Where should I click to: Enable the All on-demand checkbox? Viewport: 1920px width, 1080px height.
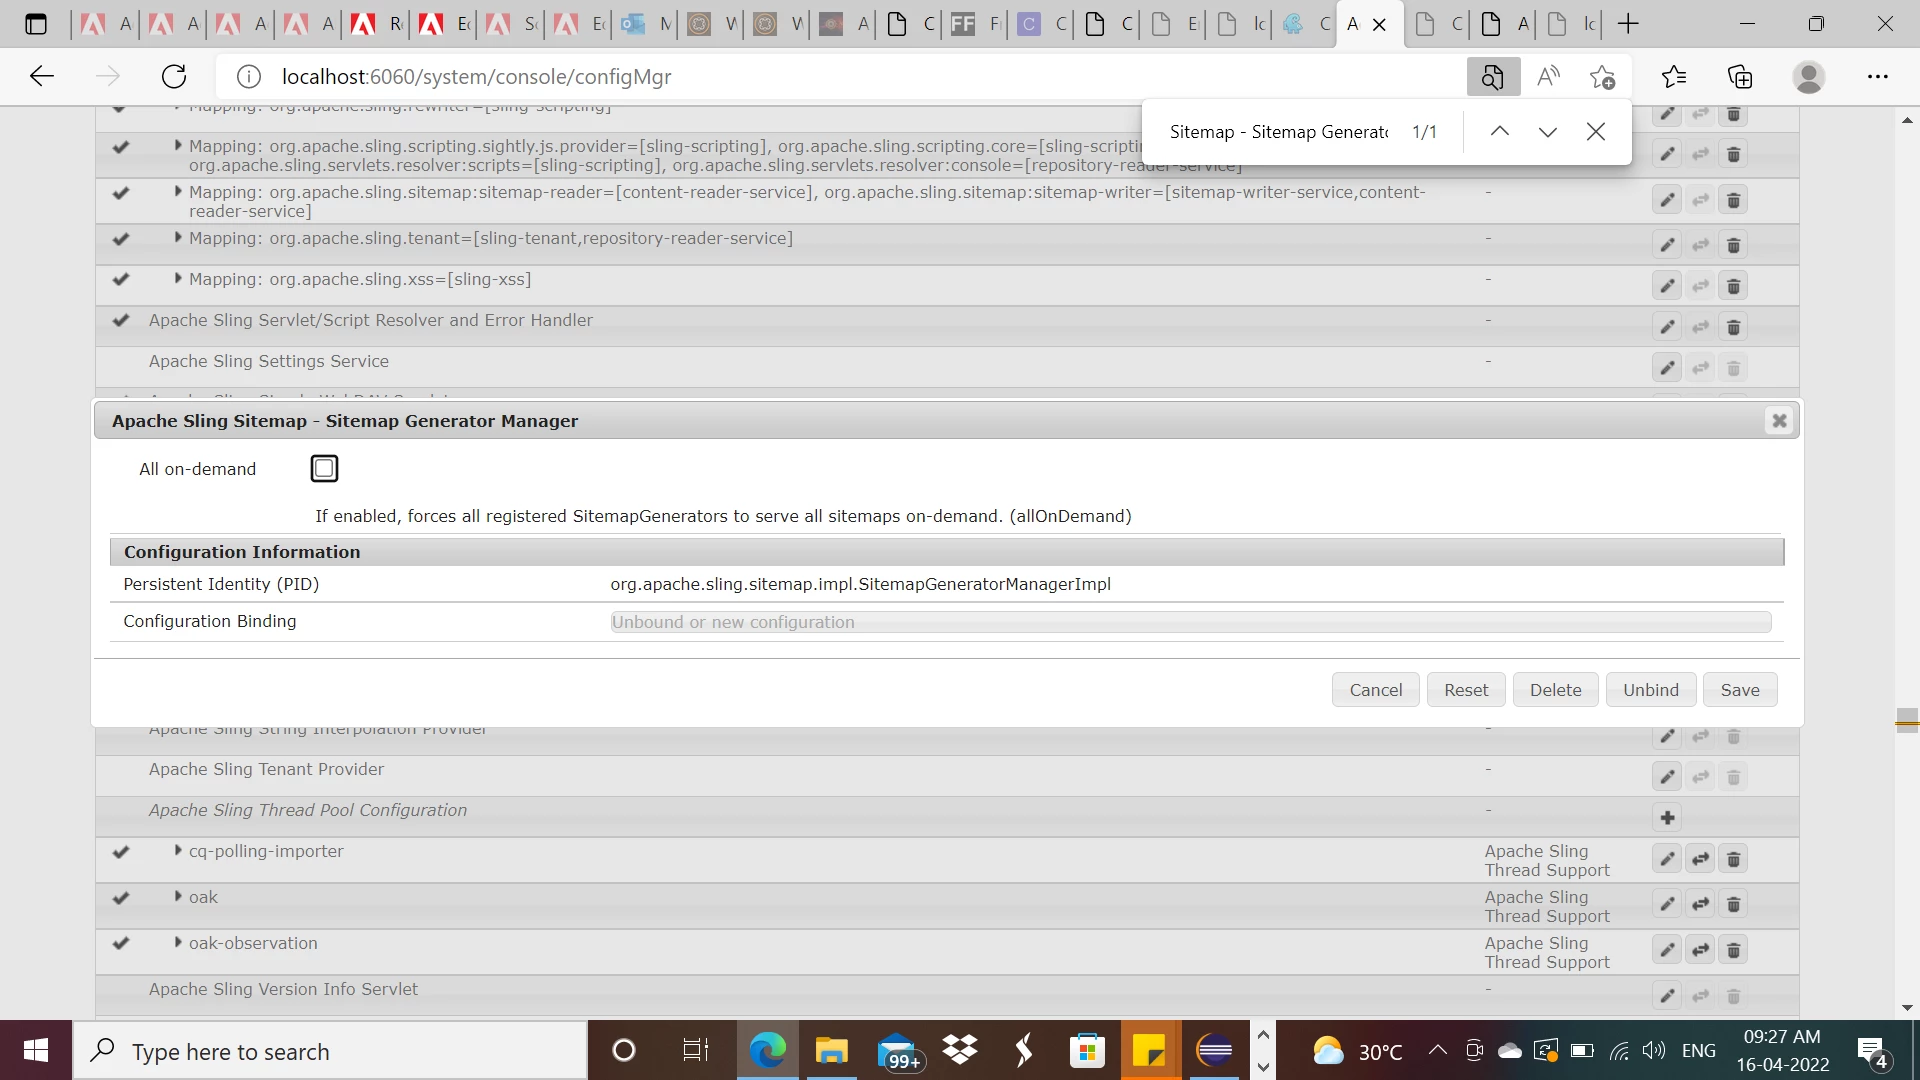(324, 468)
